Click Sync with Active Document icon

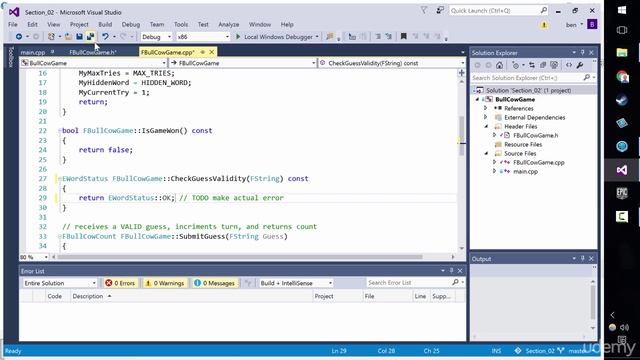coord(532,65)
